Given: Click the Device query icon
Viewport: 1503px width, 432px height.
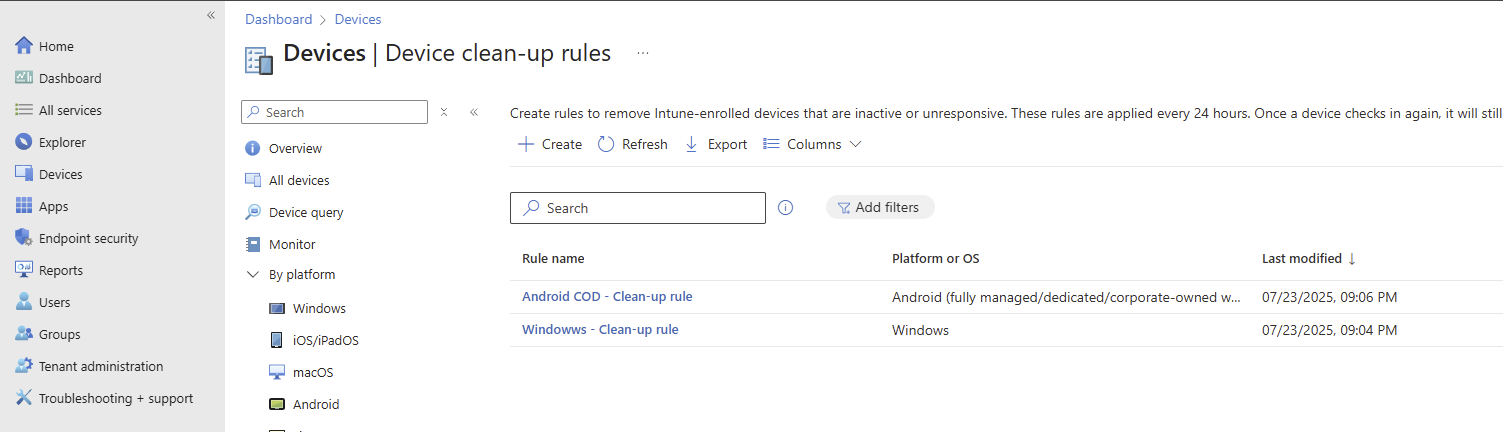Looking at the screenshot, I should 252,212.
